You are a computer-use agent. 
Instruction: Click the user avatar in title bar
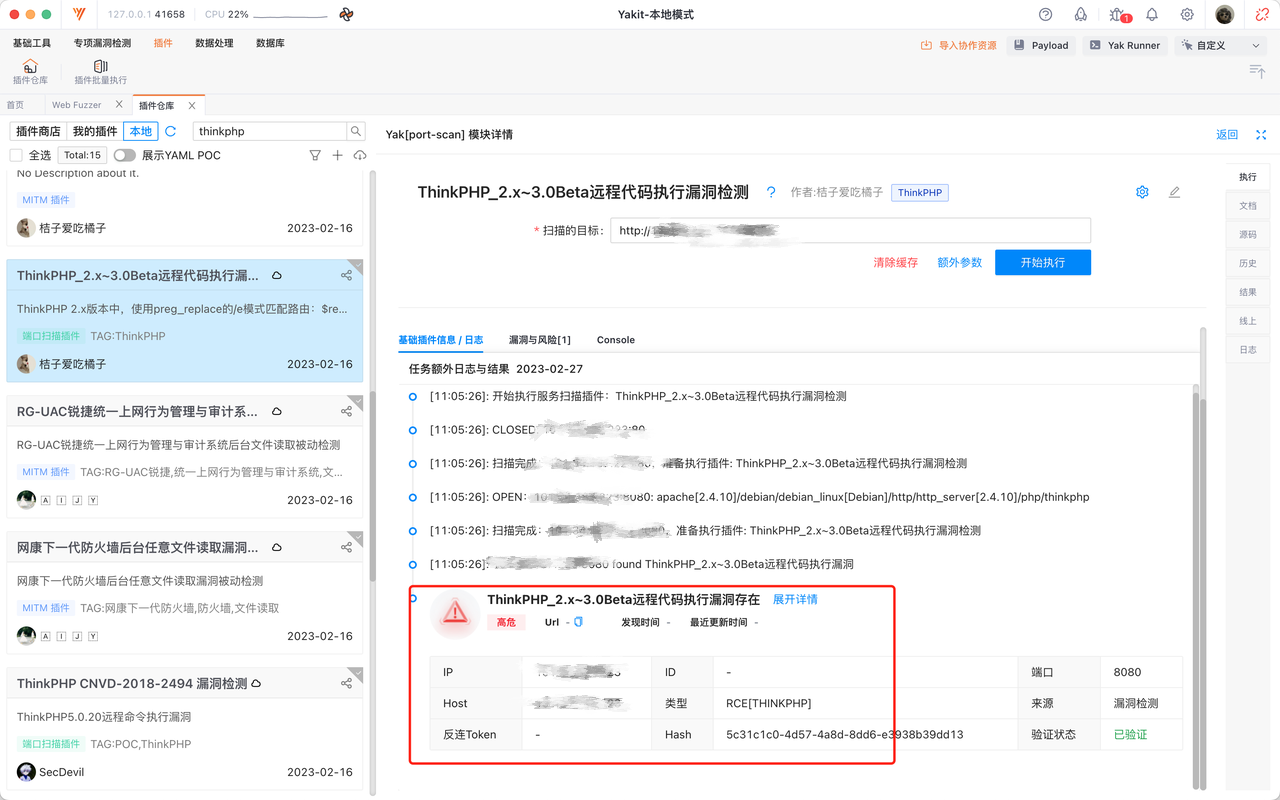[1225, 15]
